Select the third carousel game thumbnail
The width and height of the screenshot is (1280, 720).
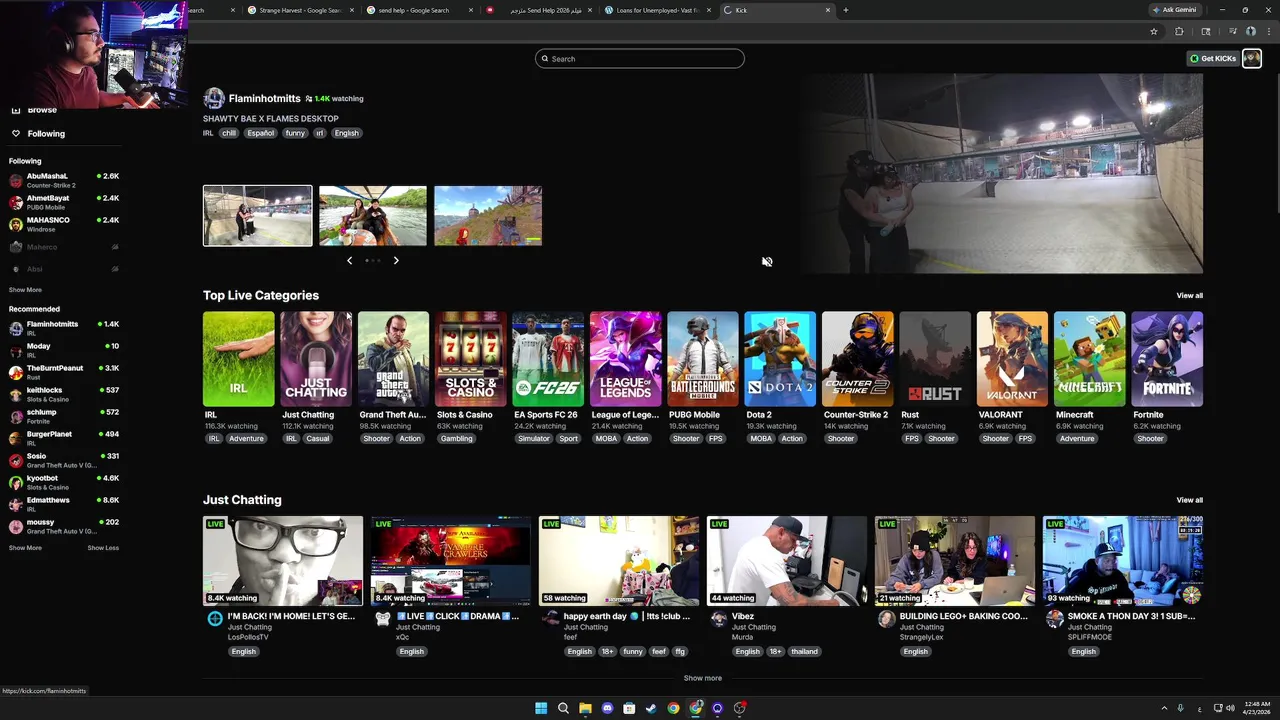pyautogui.click(x=488, y=216)
